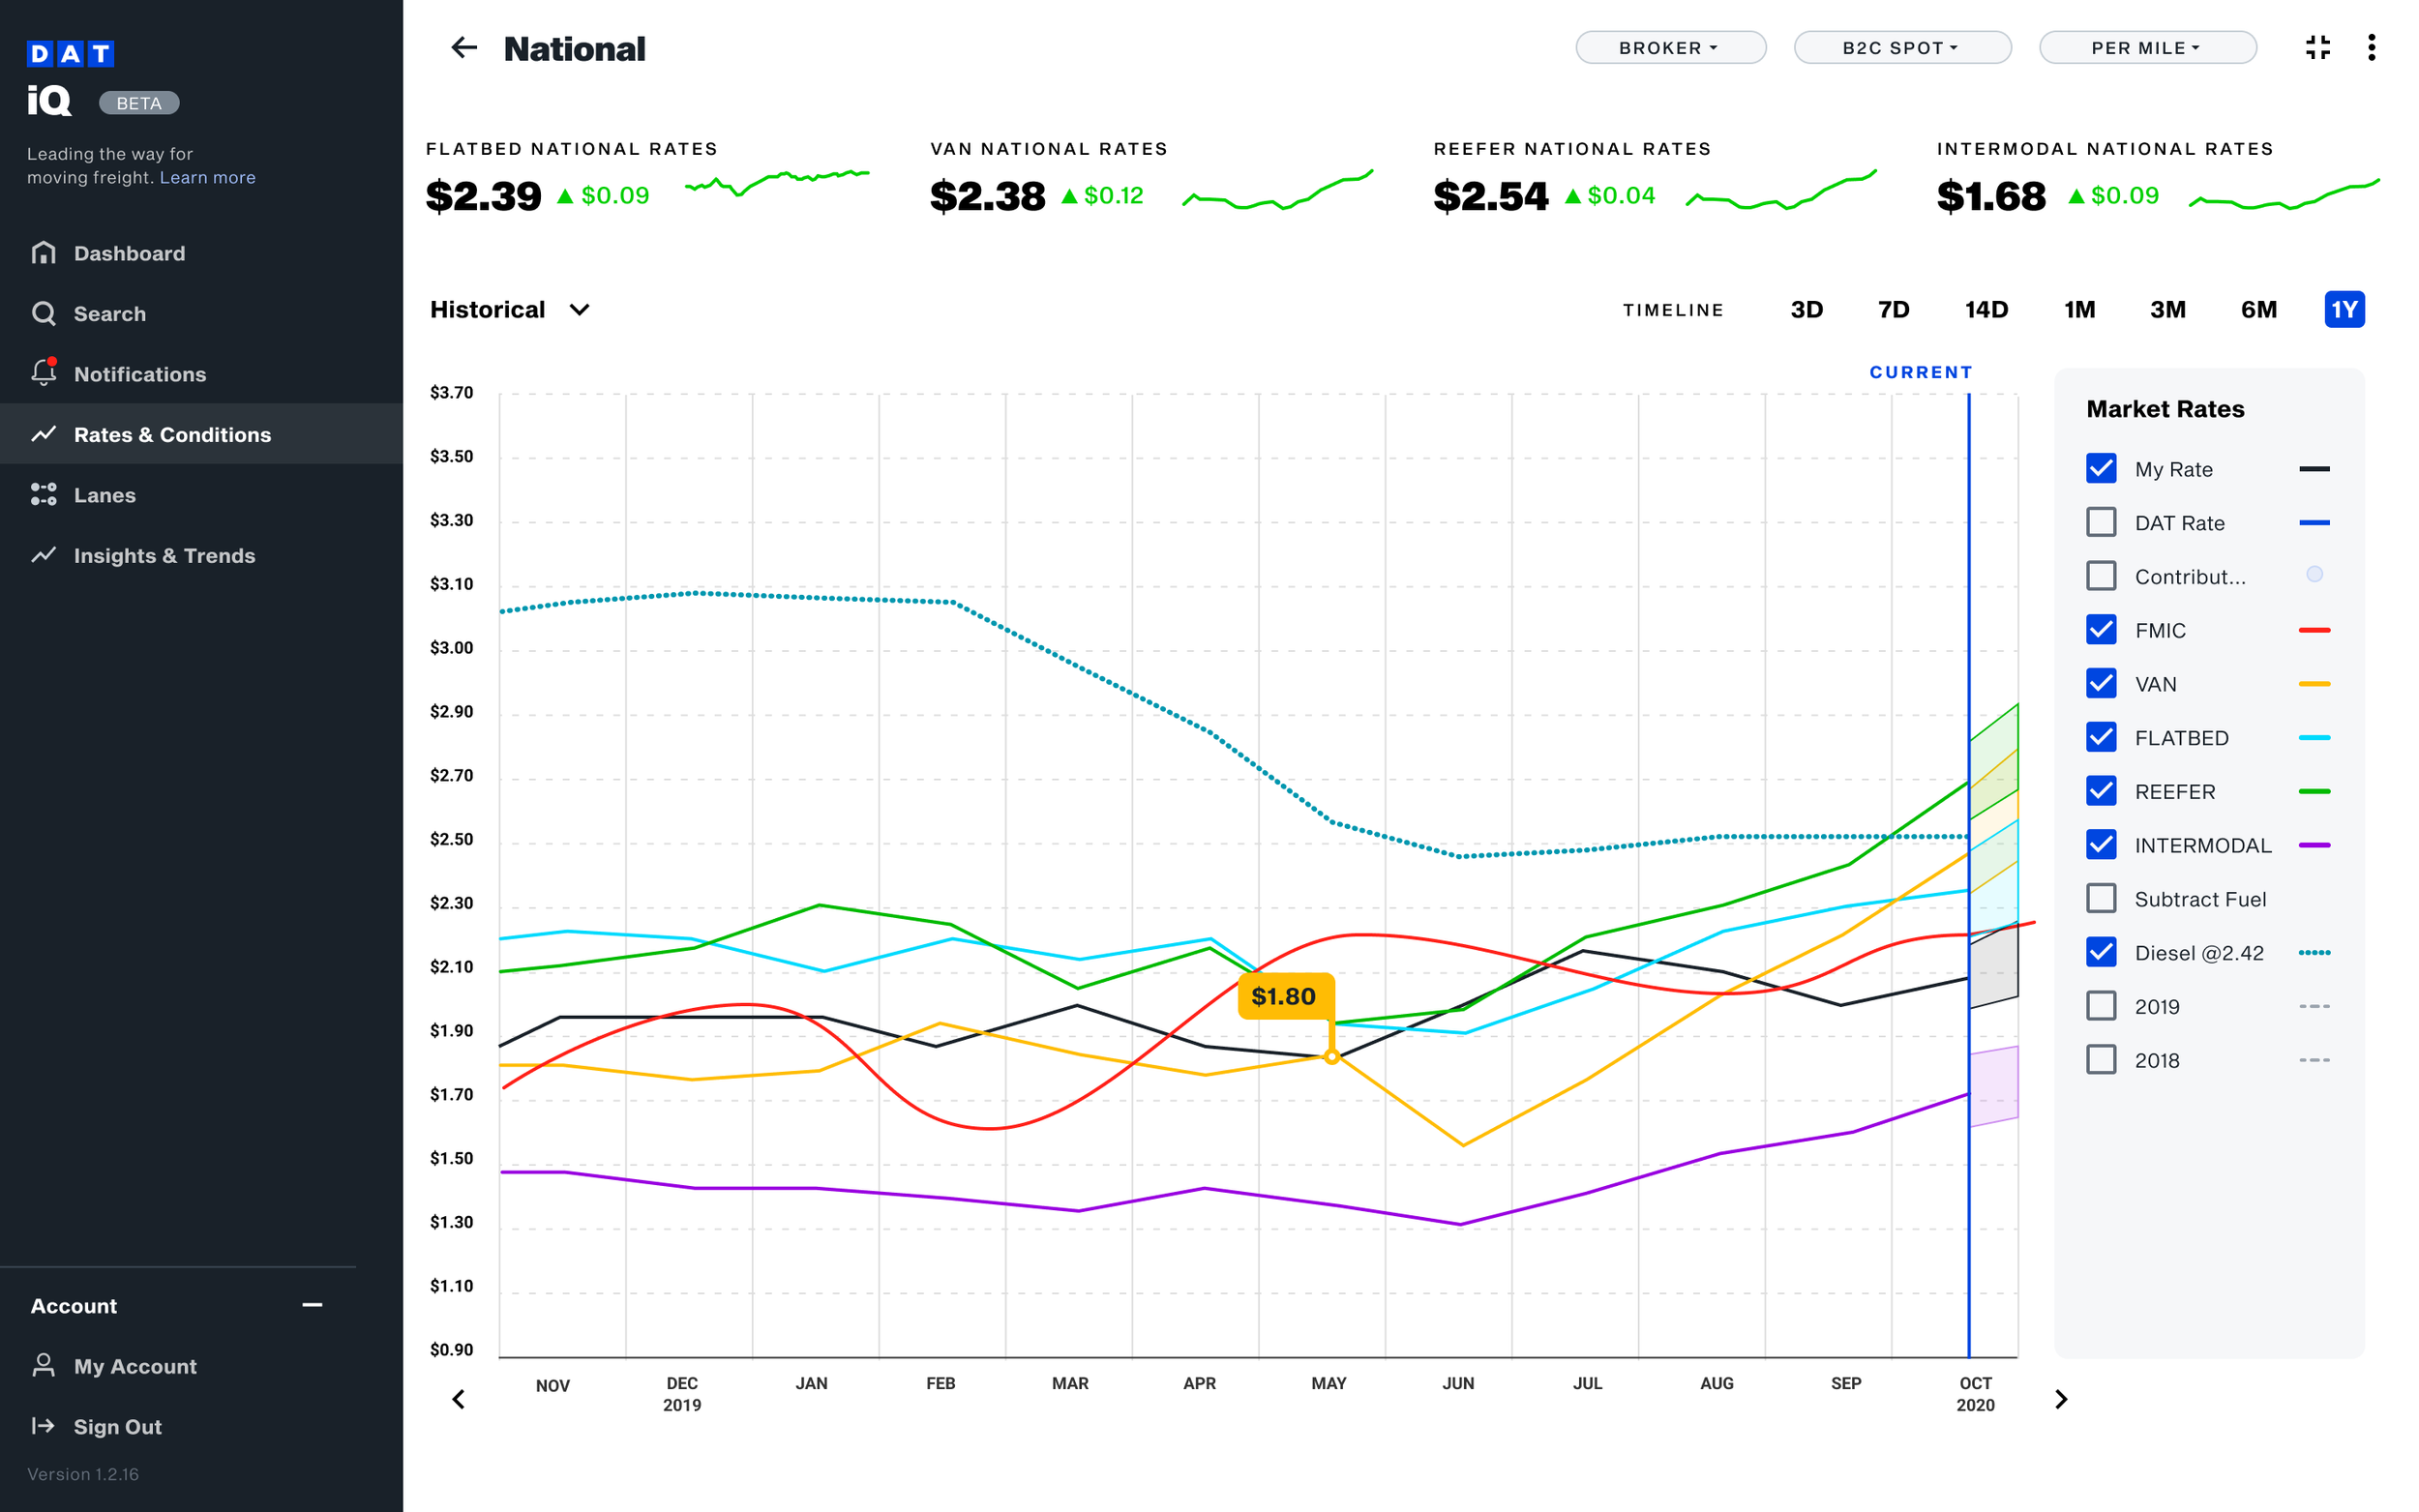2419x1512 pixels.
Task: Select the 7D timeline option
Action: [x=1893, y=310]
